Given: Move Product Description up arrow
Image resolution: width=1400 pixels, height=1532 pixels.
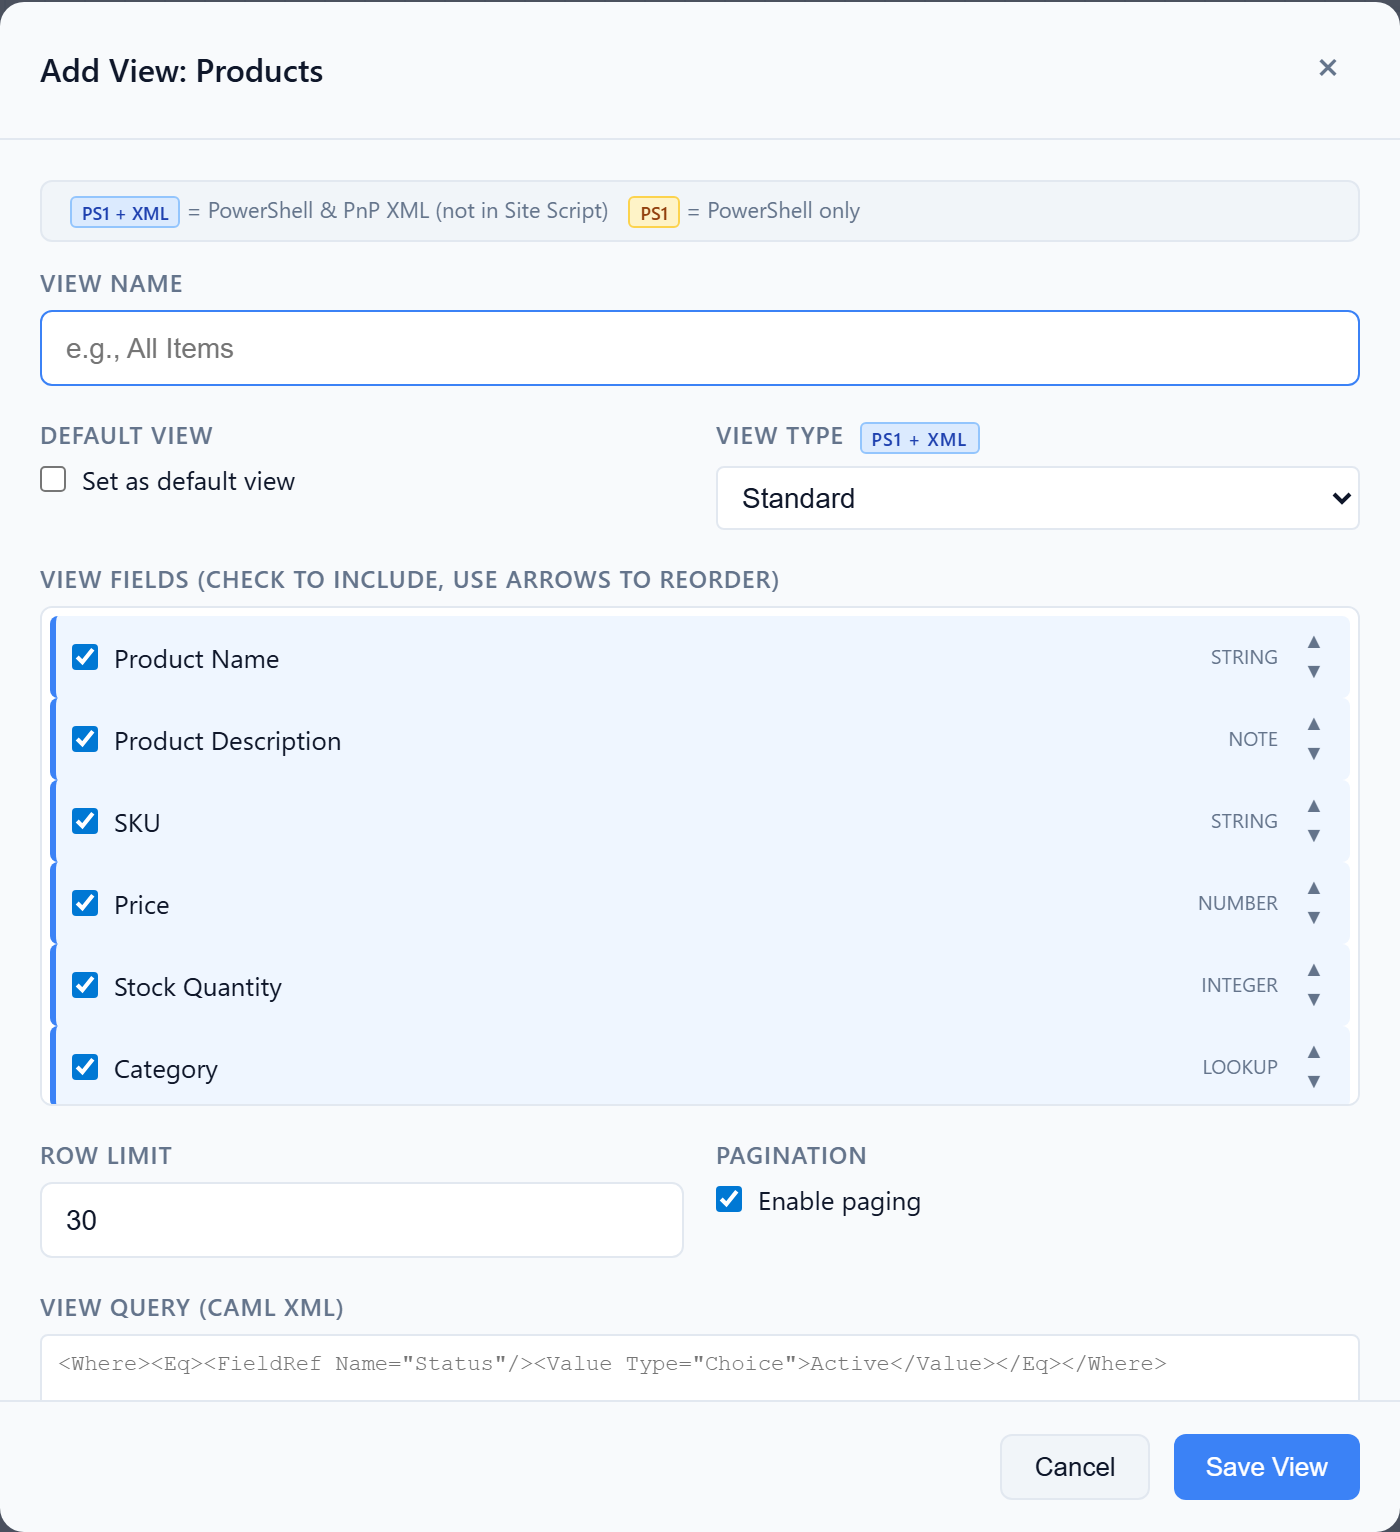Looking at the screenshot, I should click(x=1314, y=724).
